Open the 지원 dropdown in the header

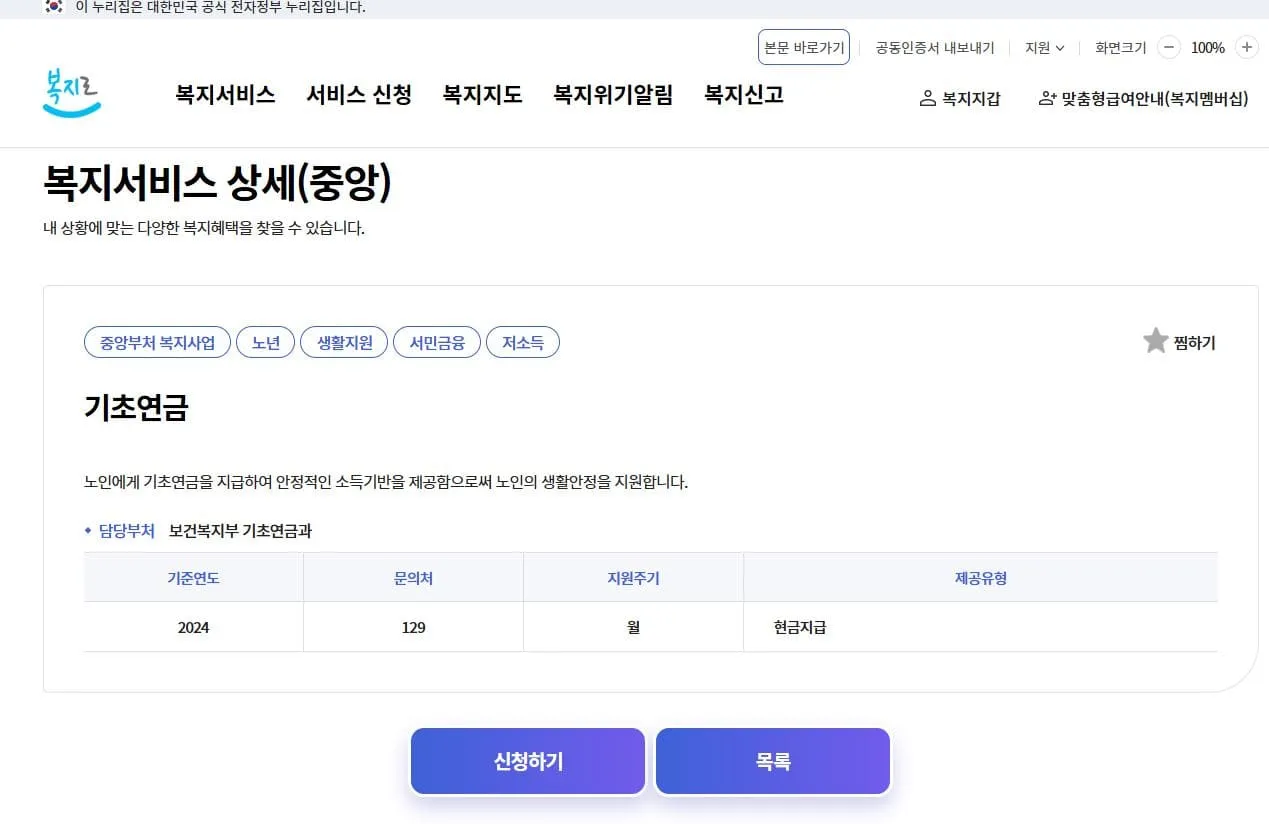coord(1042,47)
